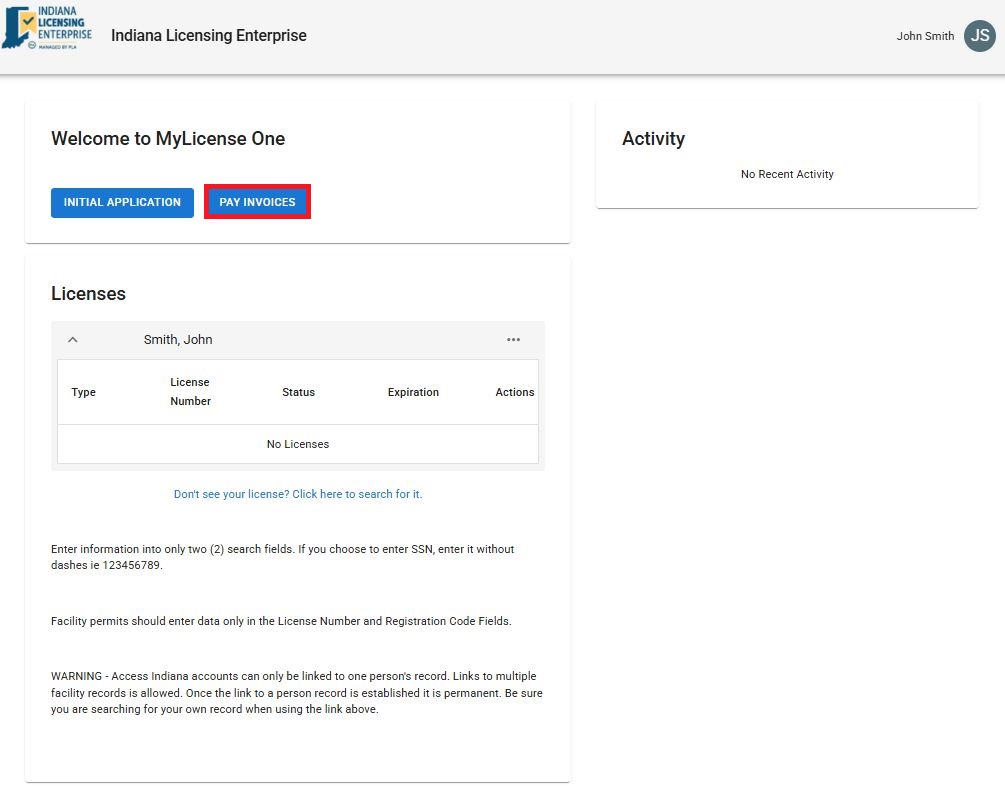Click the 'Don't see your license?' search link
The width and height of the screenshot is (1005, 793).
[x=298, y=494]
